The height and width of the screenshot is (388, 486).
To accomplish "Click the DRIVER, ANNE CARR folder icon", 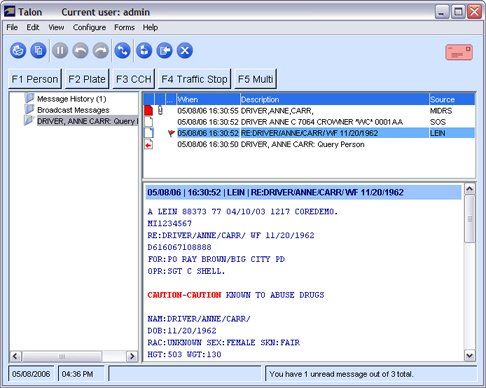I will [29, 120].
